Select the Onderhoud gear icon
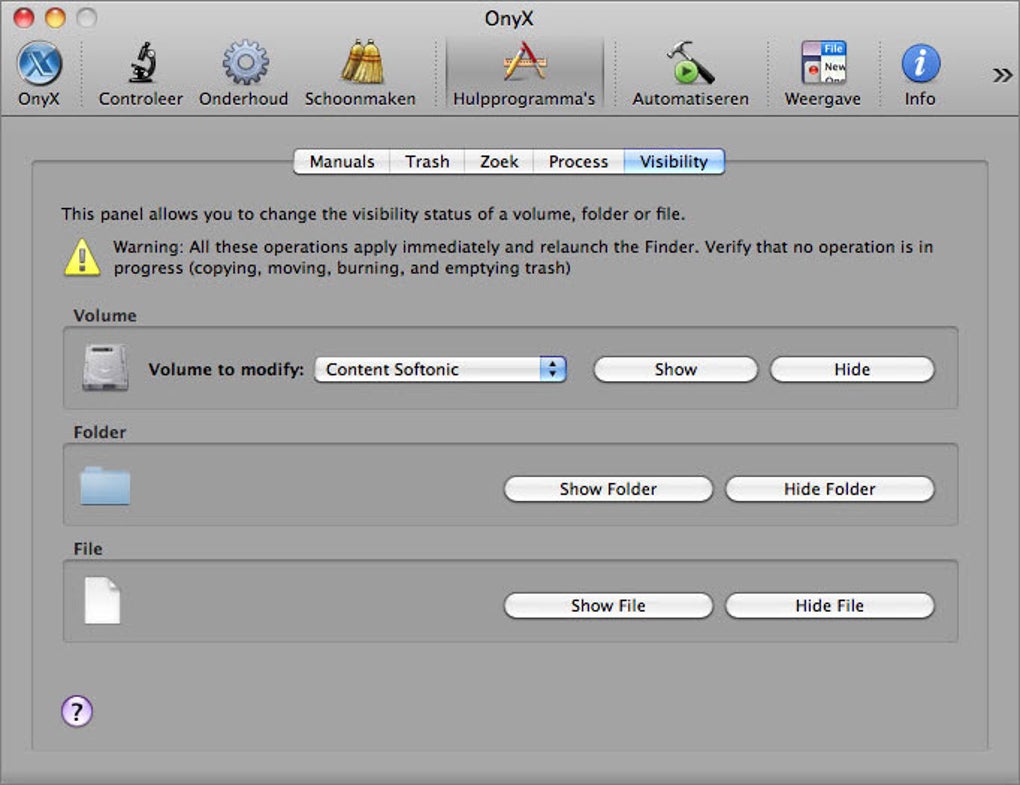This screenshot has width=1020, height=785. (244, 73)
